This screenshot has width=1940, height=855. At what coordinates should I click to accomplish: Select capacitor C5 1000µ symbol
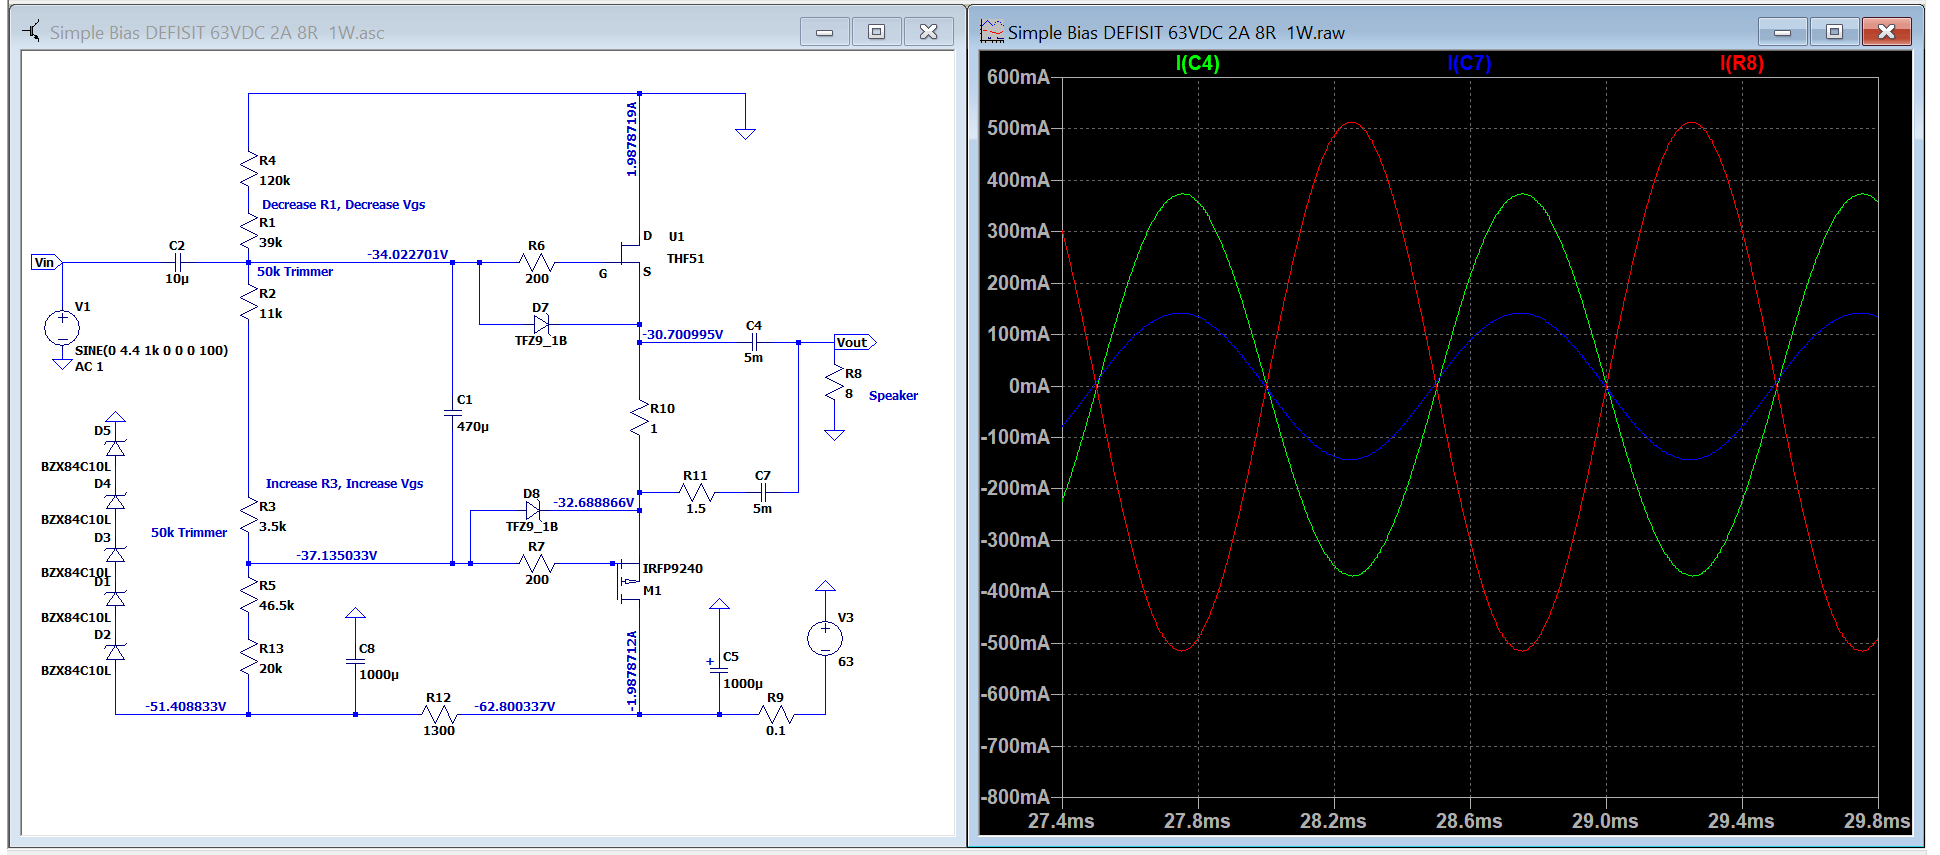pos(719,667)
